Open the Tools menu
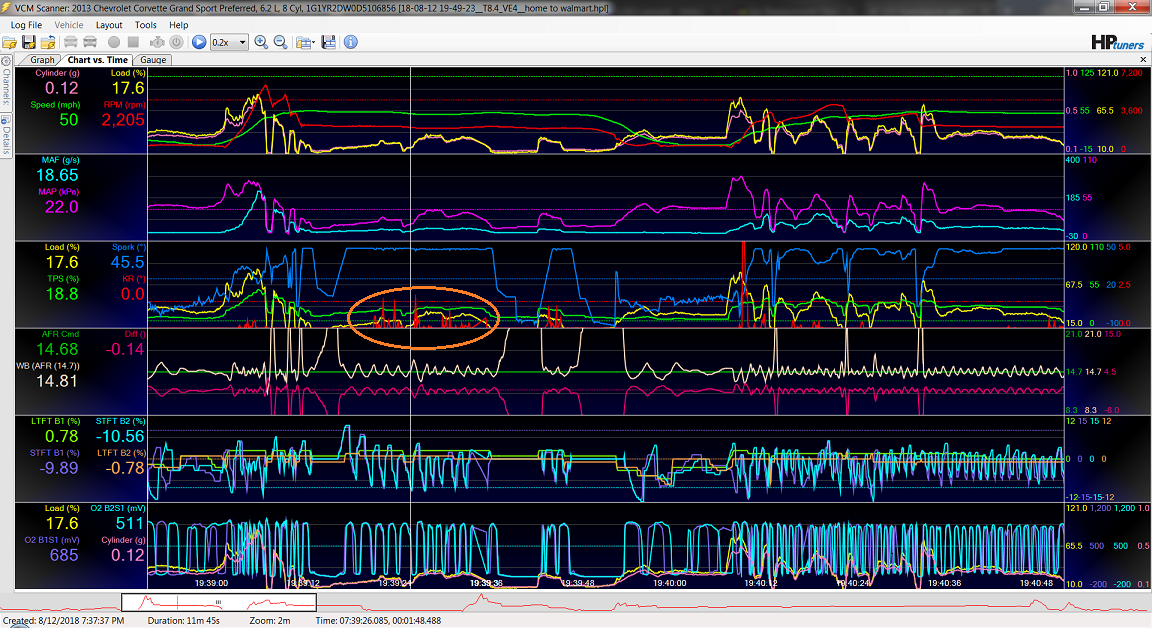The height and width of the screenshot is (628, 1152). [x=145, y=25]
